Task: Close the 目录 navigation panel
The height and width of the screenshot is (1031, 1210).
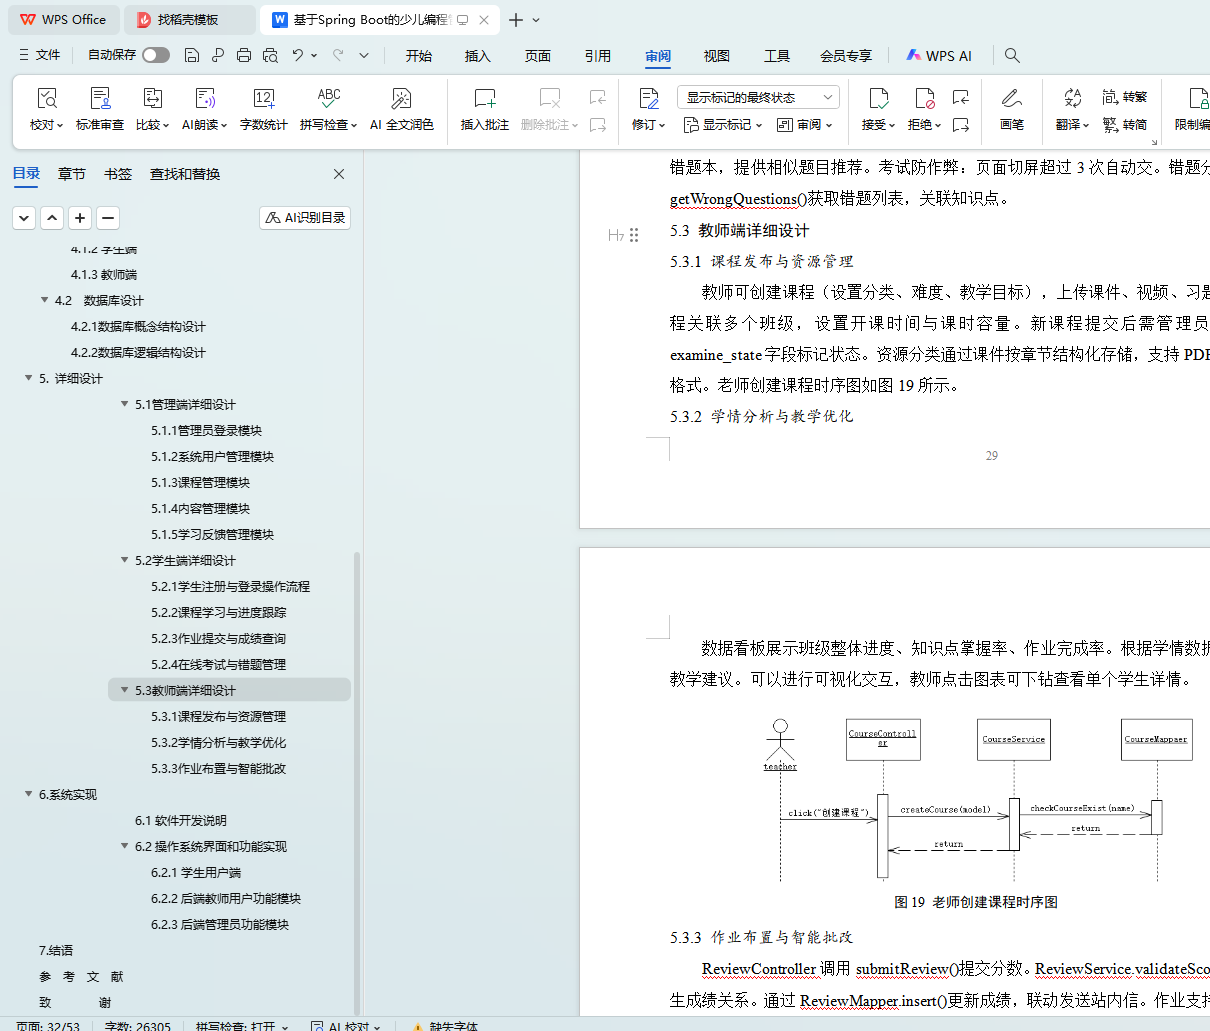Action: click(339, 174)
